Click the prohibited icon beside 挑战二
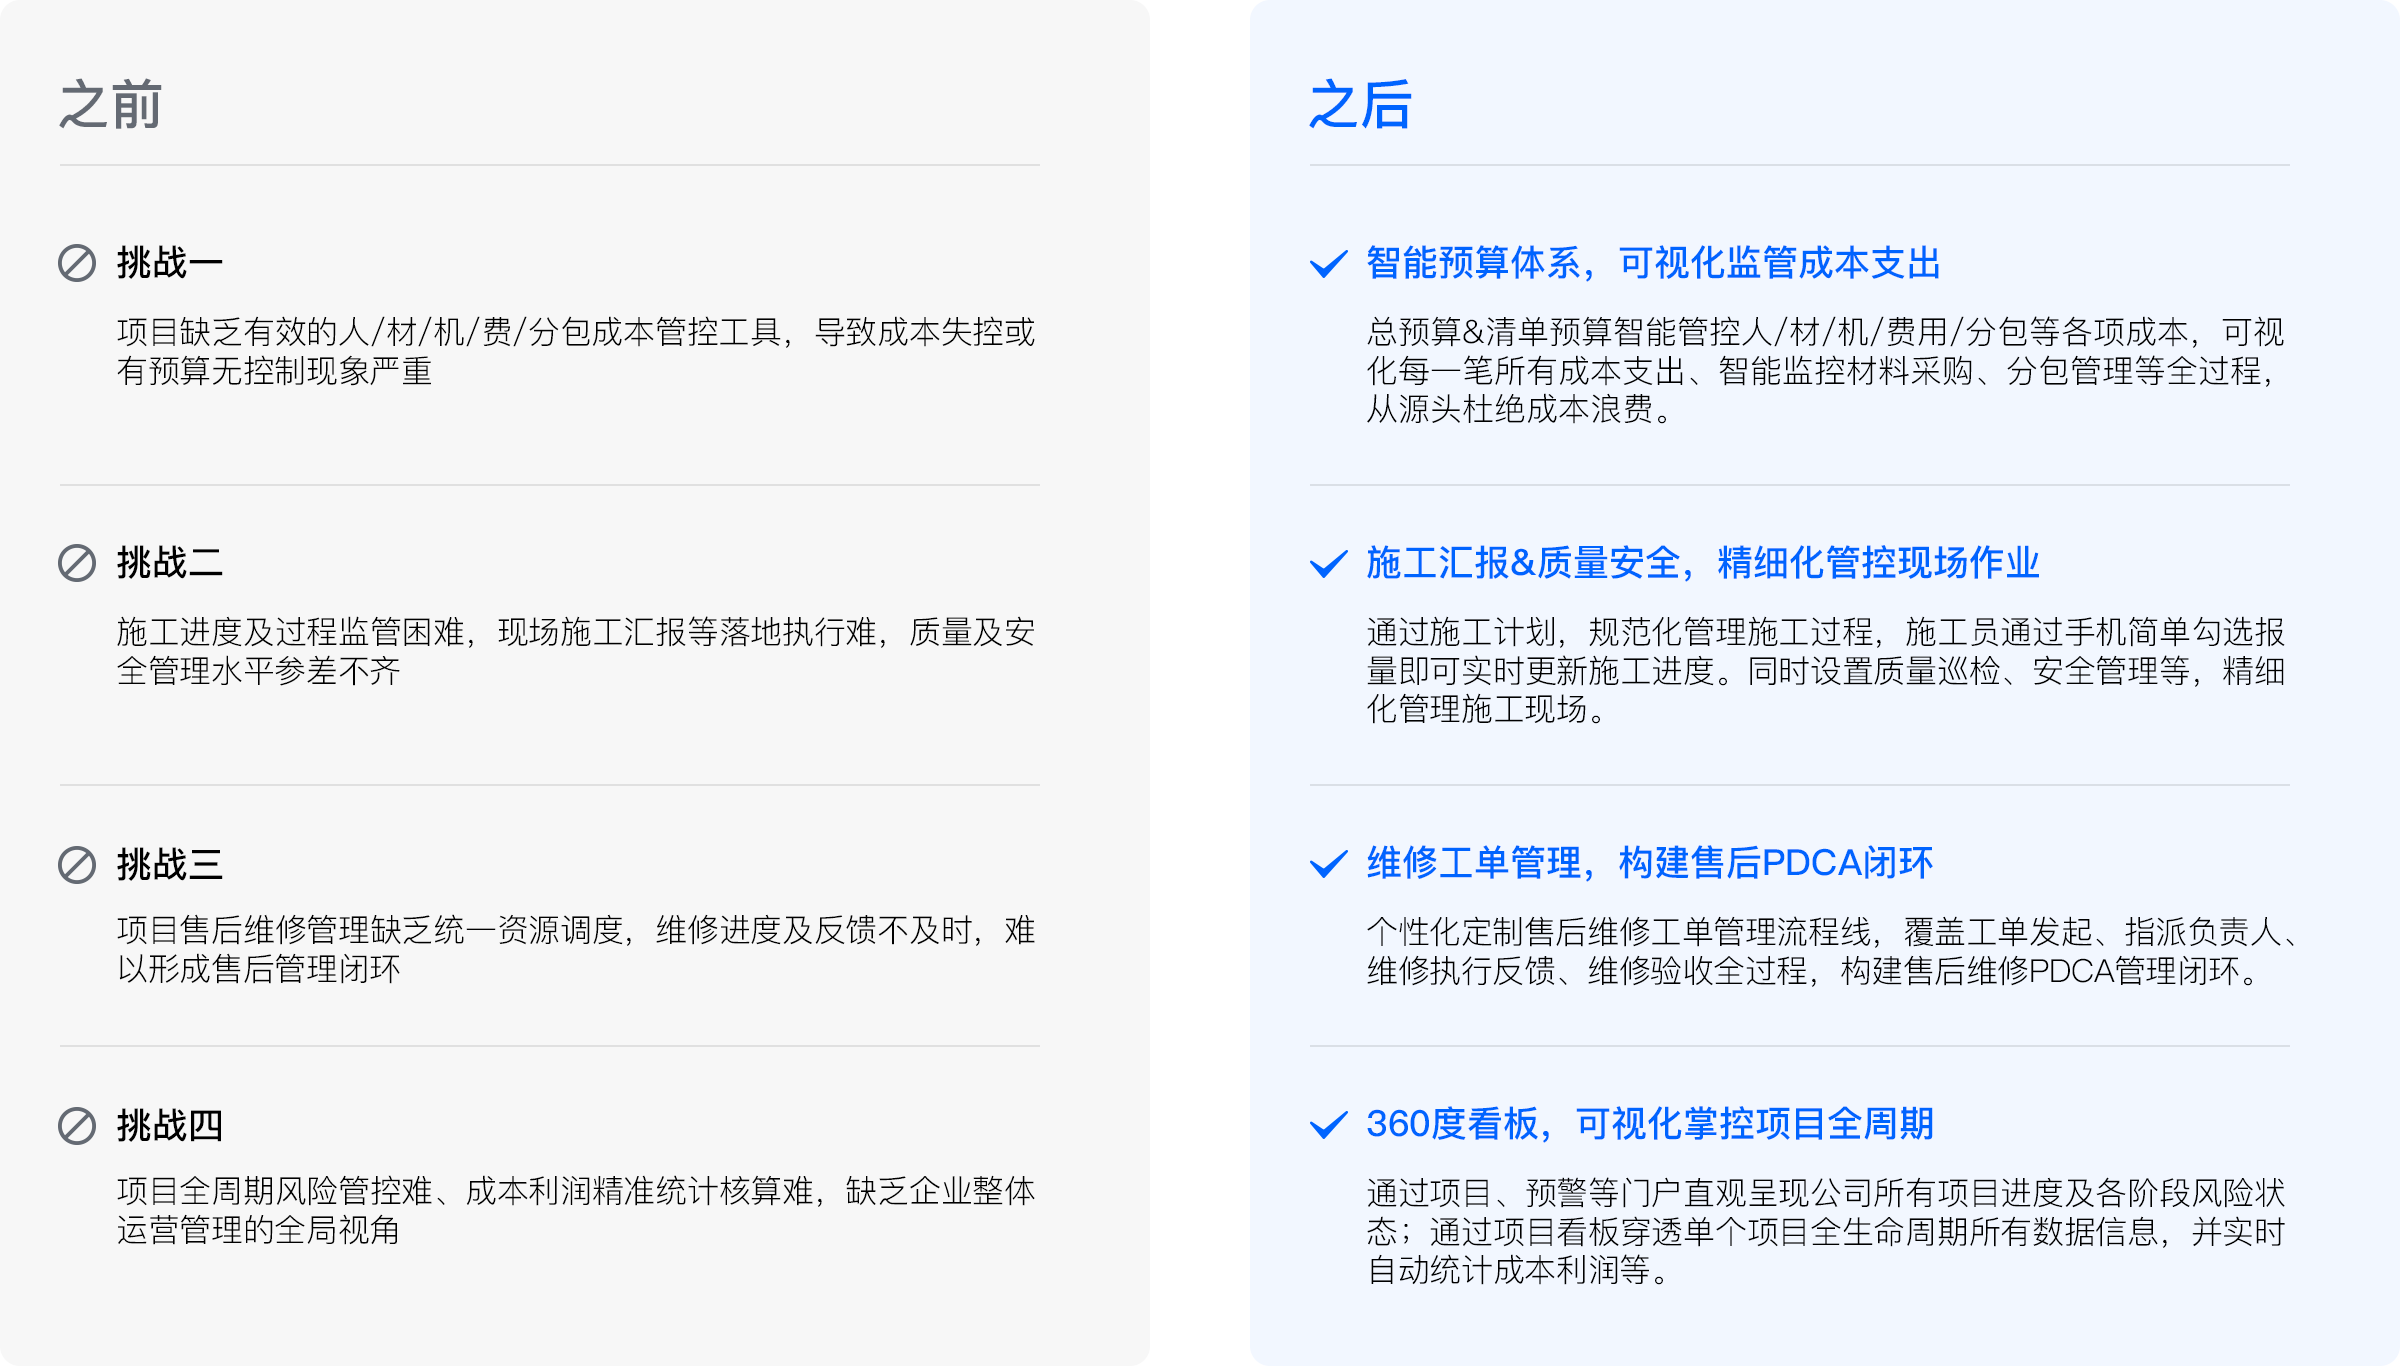The width and height of the screenshot is (2400, 1366). pos(77,563)
